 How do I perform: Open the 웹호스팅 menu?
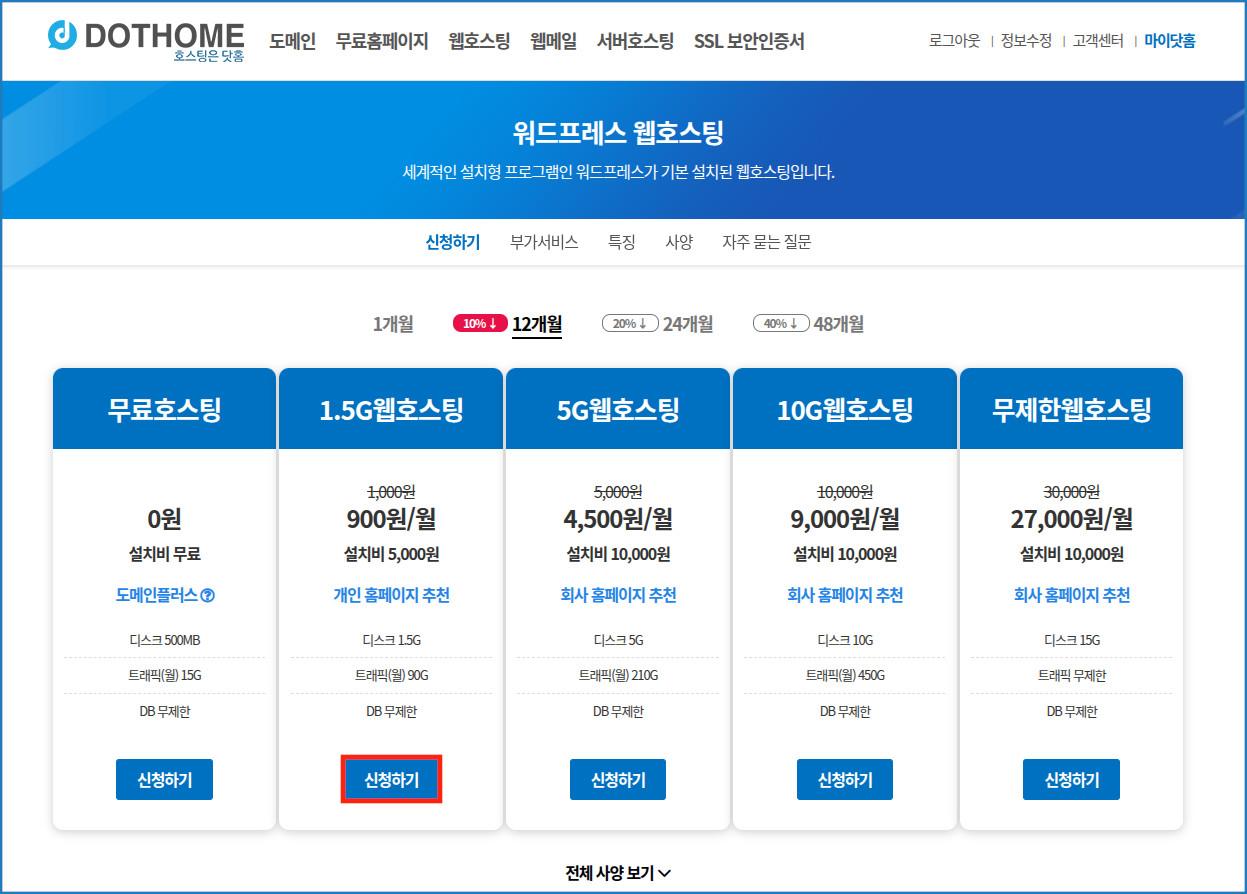(479, 41)
